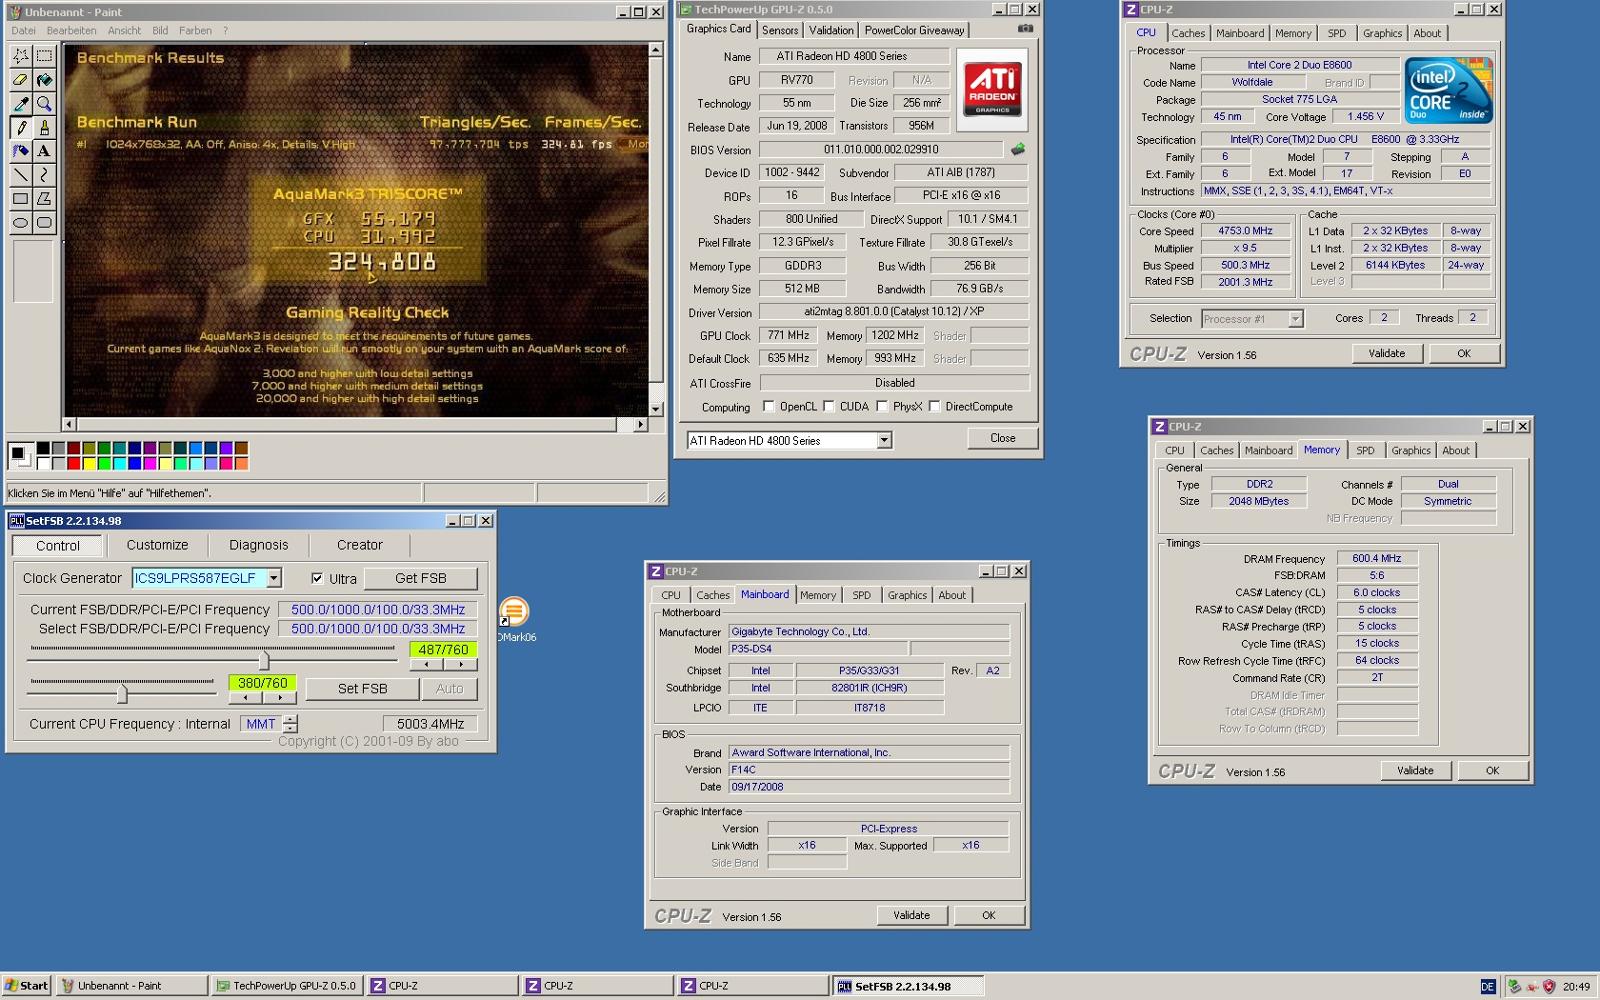Click the upper FSB slider thumb in SetFSB
The height and width of the screenshot is (1000, 1600).
[264, 661]
